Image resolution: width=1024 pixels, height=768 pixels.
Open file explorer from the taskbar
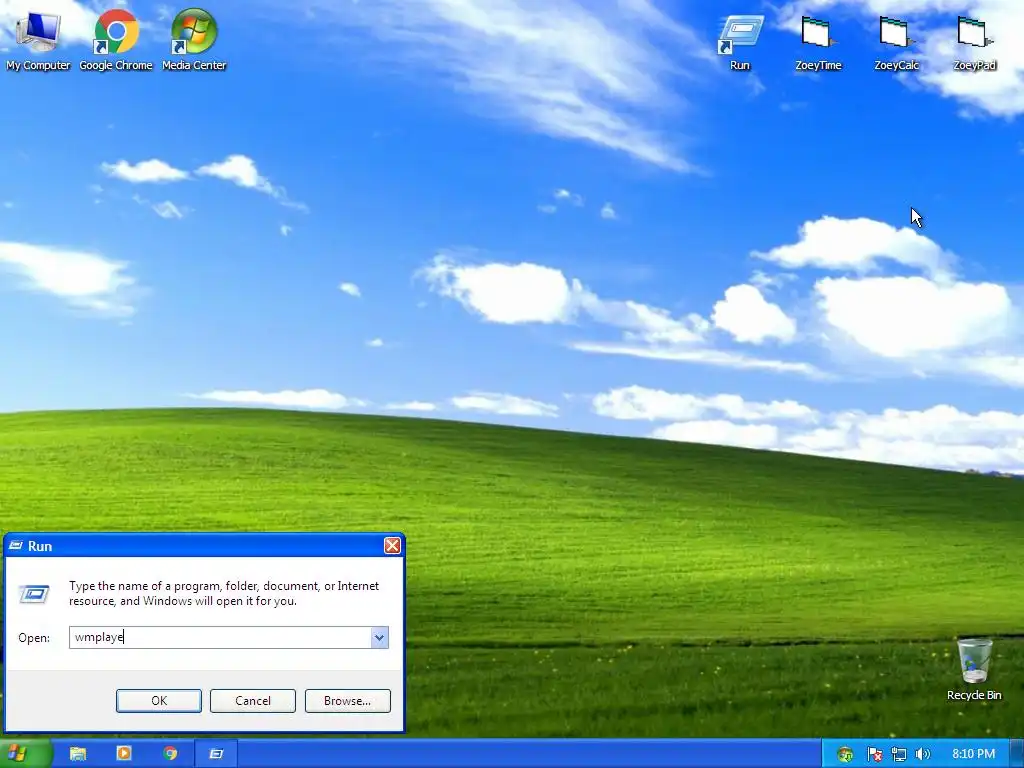pos(78,754)
